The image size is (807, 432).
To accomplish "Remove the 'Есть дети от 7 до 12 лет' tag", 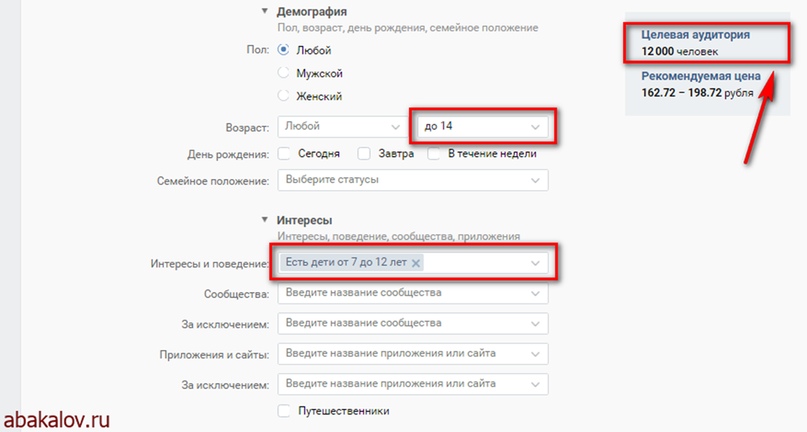I will point(416,263).
